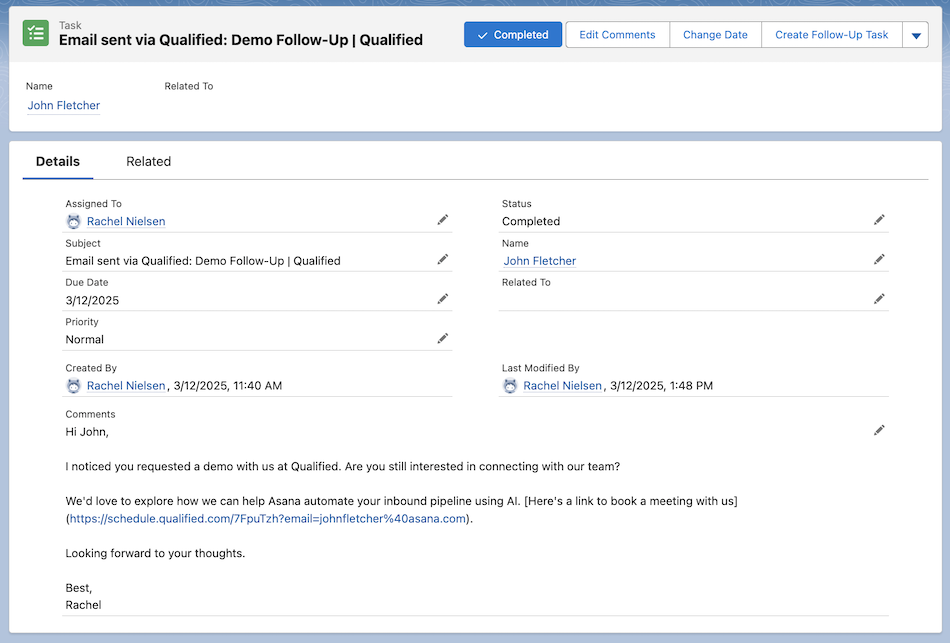
Task: Click the 'I noticed you requested a demo' line
Action: pyautogui.click(x=343, y=467)
